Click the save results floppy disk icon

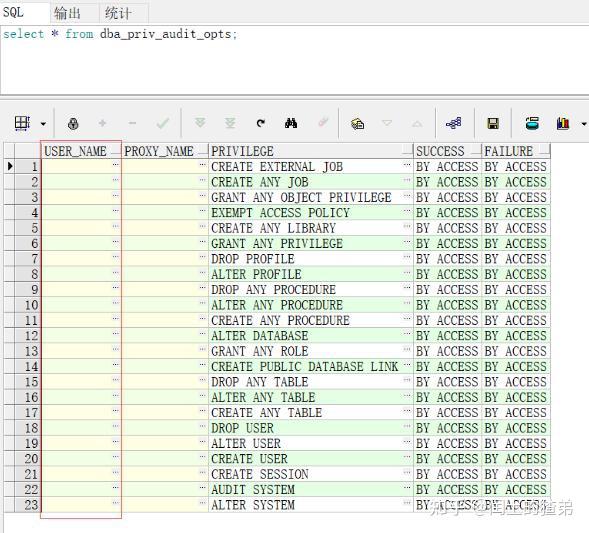tap(493, 123)
